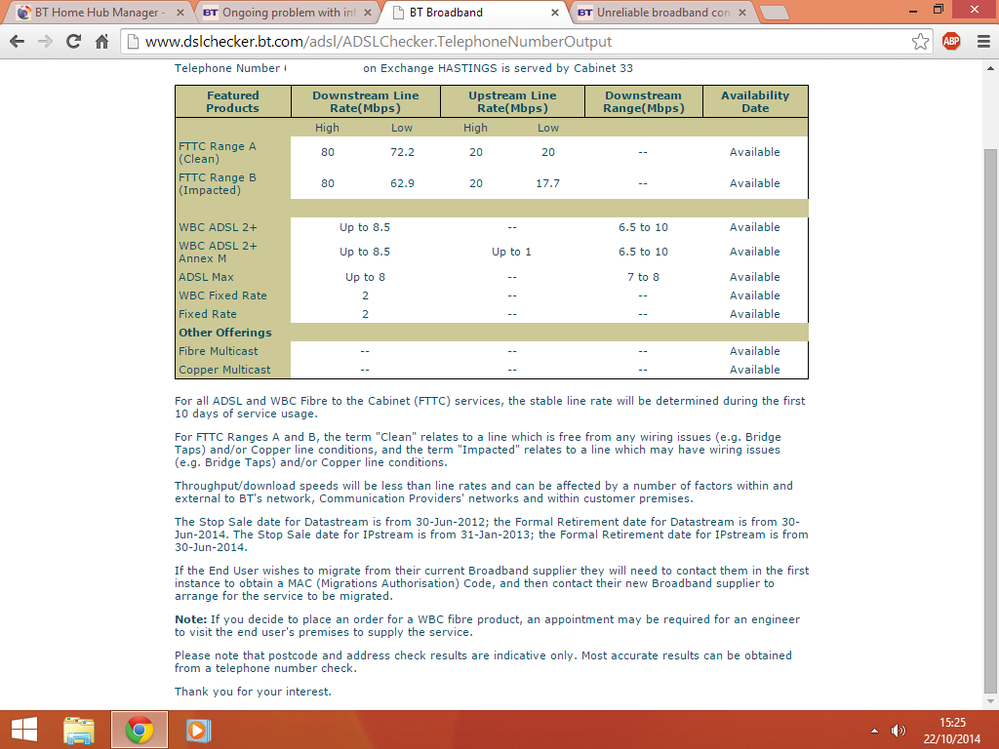Open a new browser tab

(775, 13)
